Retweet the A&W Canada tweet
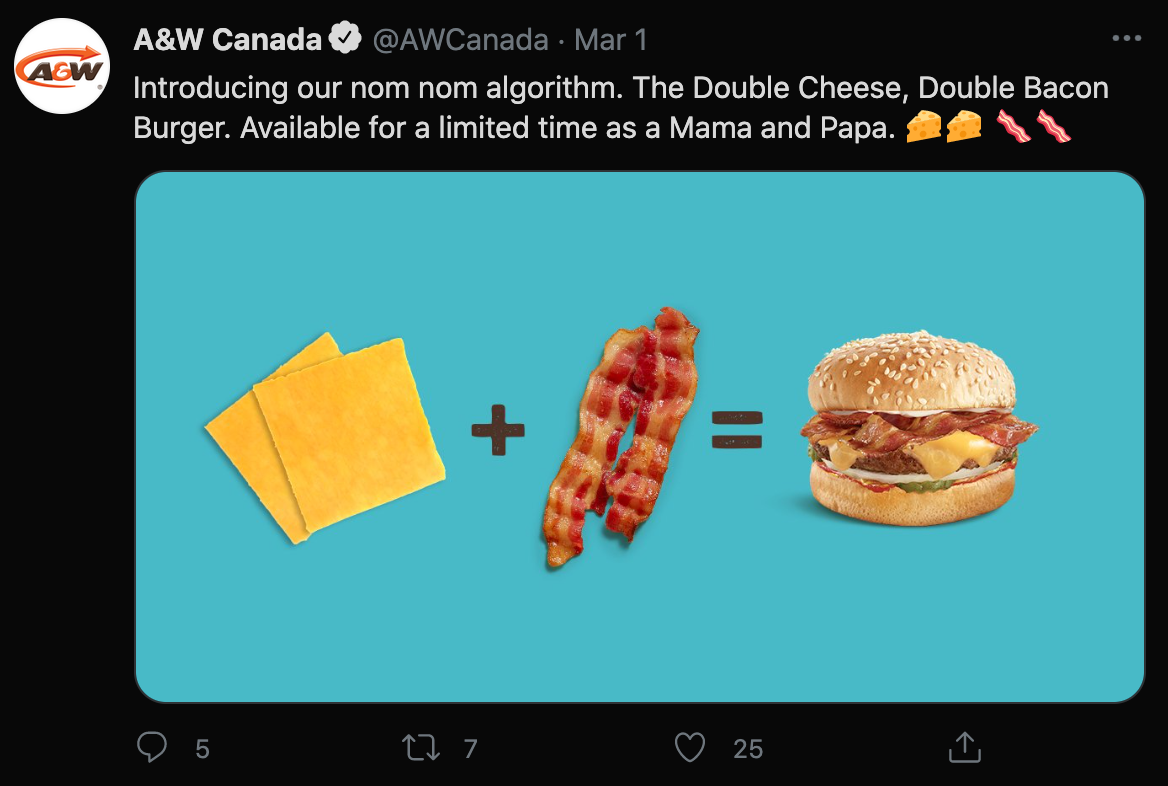Screen dimensions: 1168x786 (x=421, y=747)
